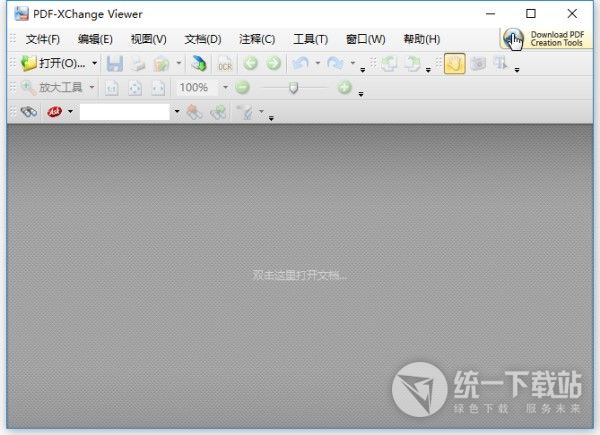Viewport: 600px width, 435px height.
Task: Open the 文档(D) menu
Action: (x=203, y=39)
